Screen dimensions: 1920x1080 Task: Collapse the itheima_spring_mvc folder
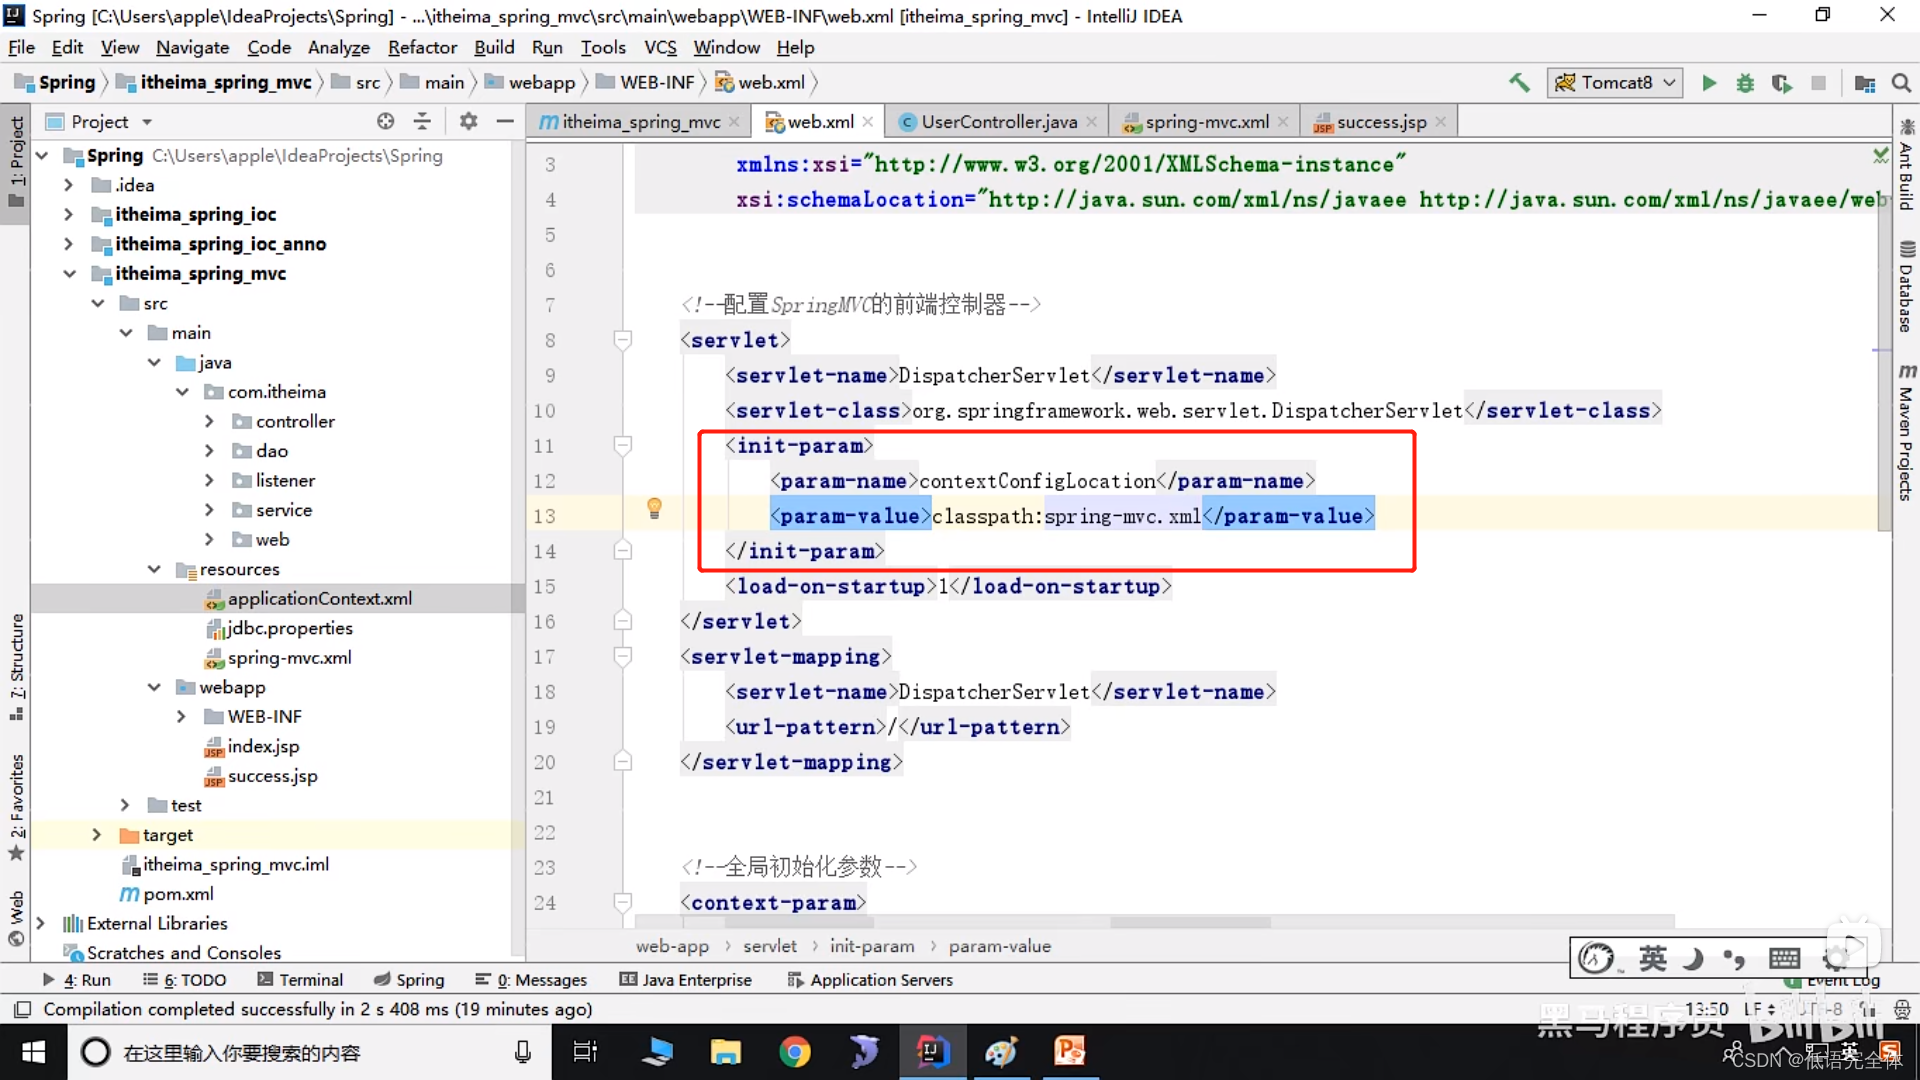click(69, 273)
